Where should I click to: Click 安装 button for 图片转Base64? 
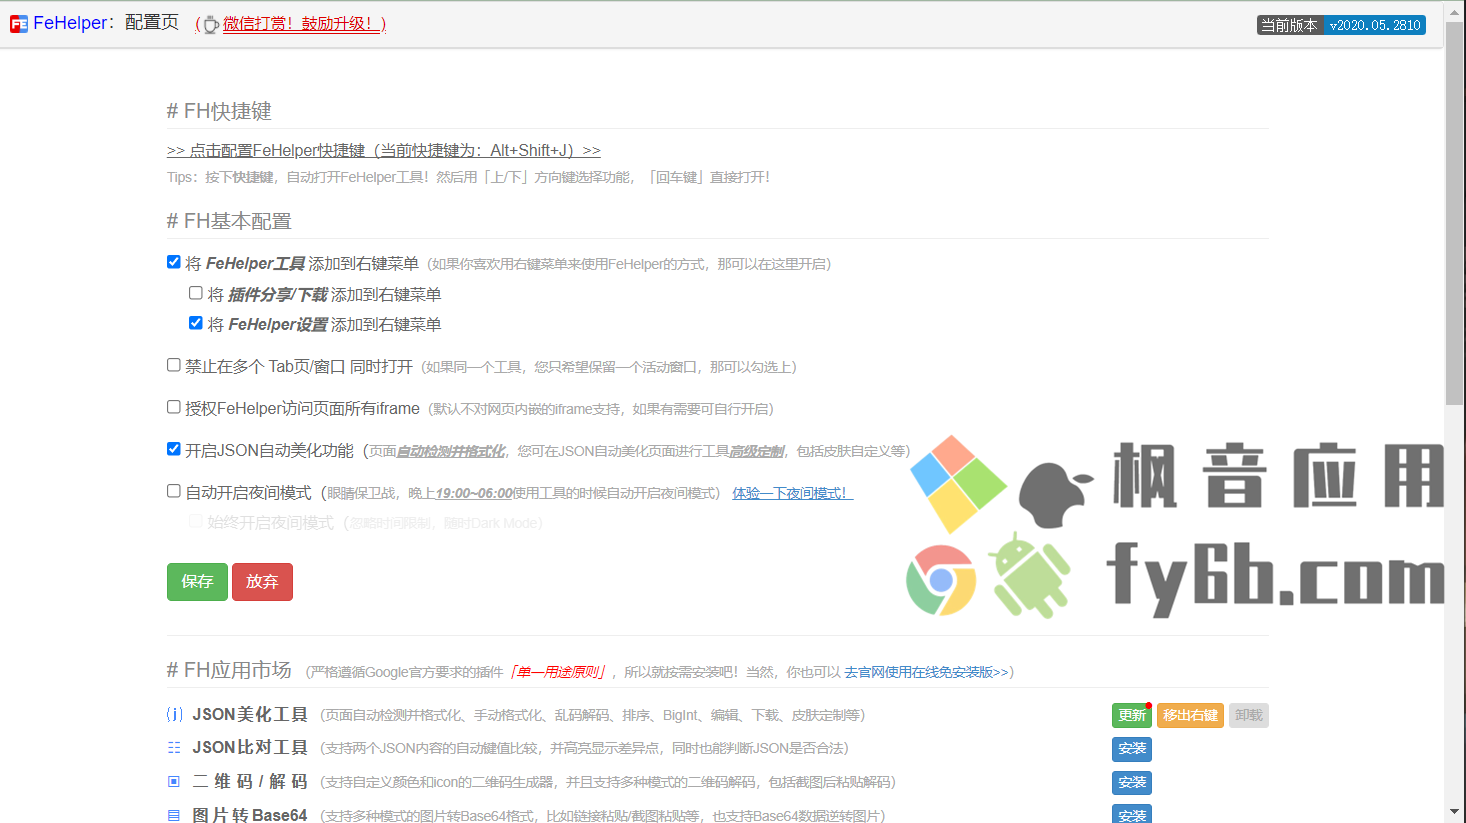pos(1132,814)
